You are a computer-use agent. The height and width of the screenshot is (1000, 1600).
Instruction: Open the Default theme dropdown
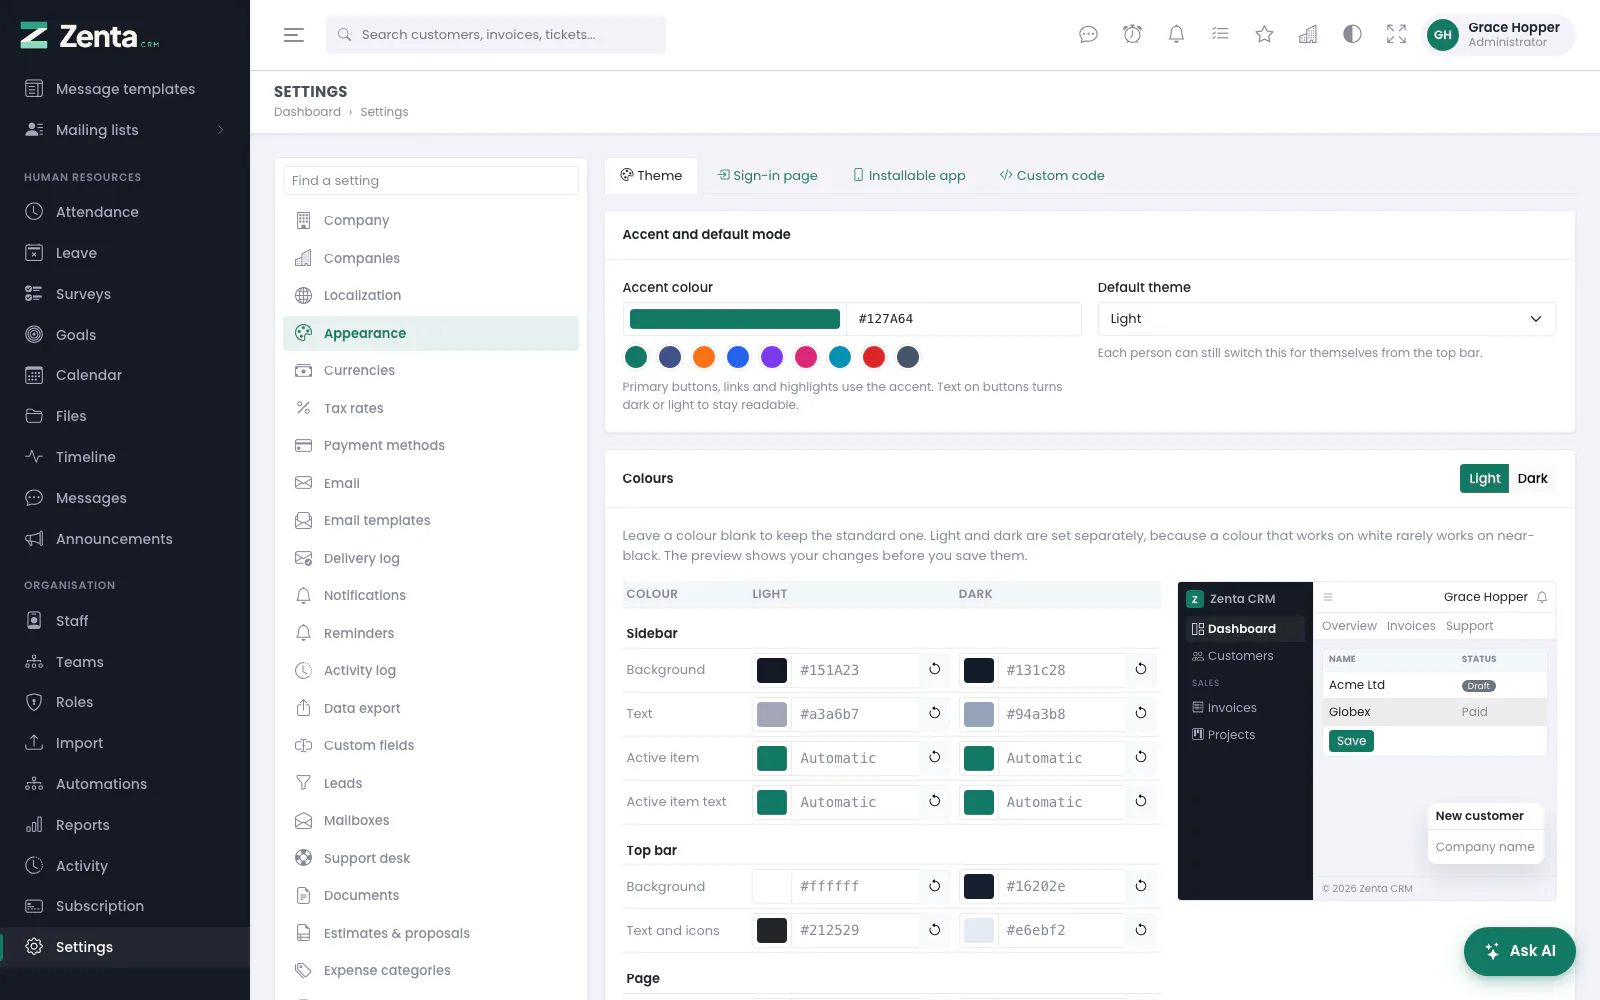click(1326, 319)
